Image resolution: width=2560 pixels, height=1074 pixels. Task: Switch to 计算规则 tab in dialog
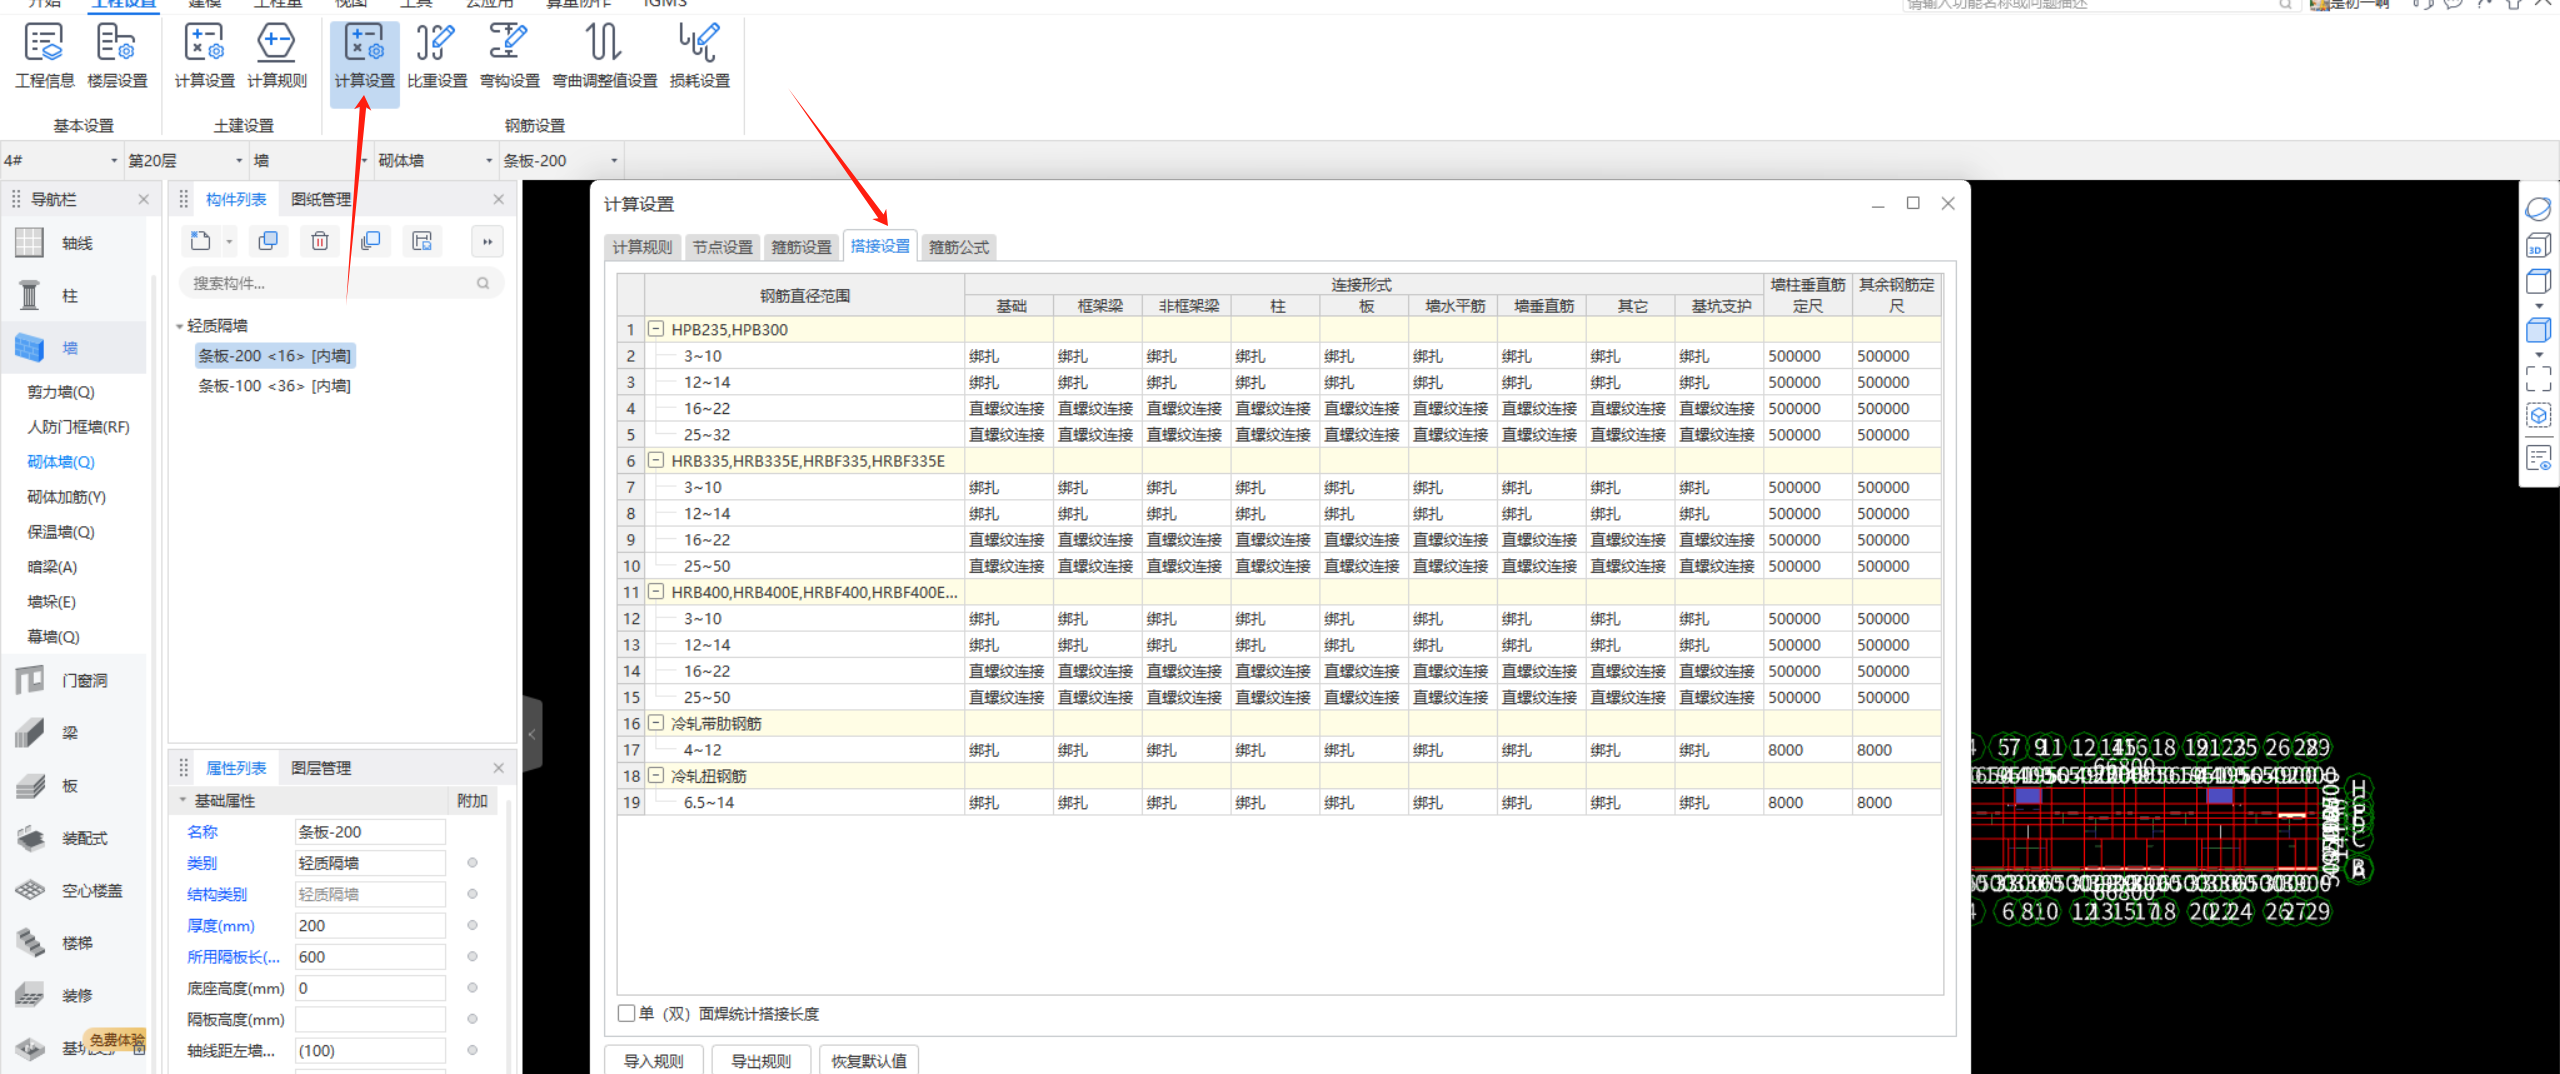coord(642,247)
